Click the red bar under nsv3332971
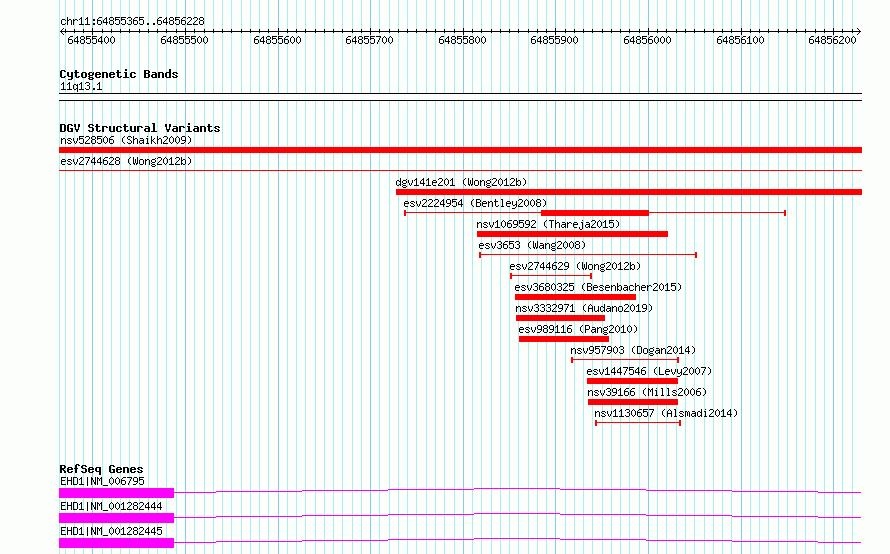890x554 pixels. [x=560, y=318]
